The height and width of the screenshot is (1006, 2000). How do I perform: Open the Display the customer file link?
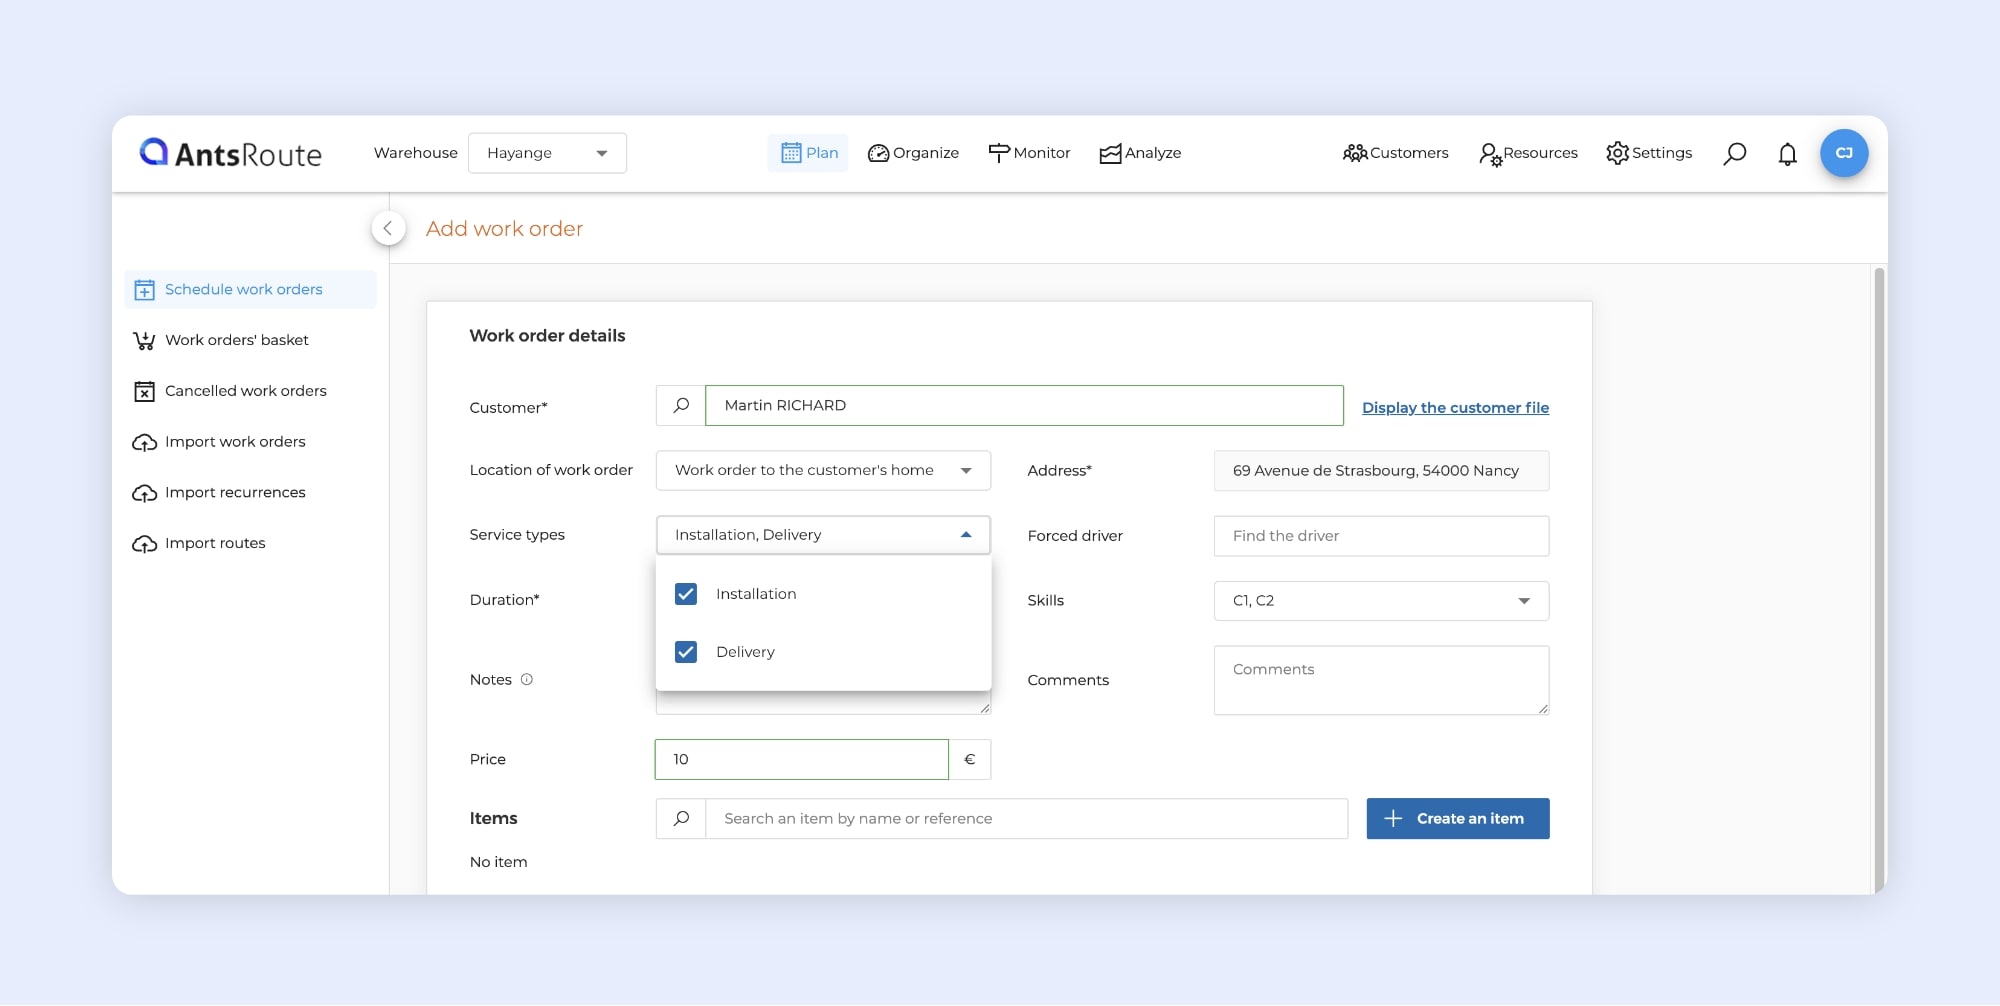(1455, 408)
